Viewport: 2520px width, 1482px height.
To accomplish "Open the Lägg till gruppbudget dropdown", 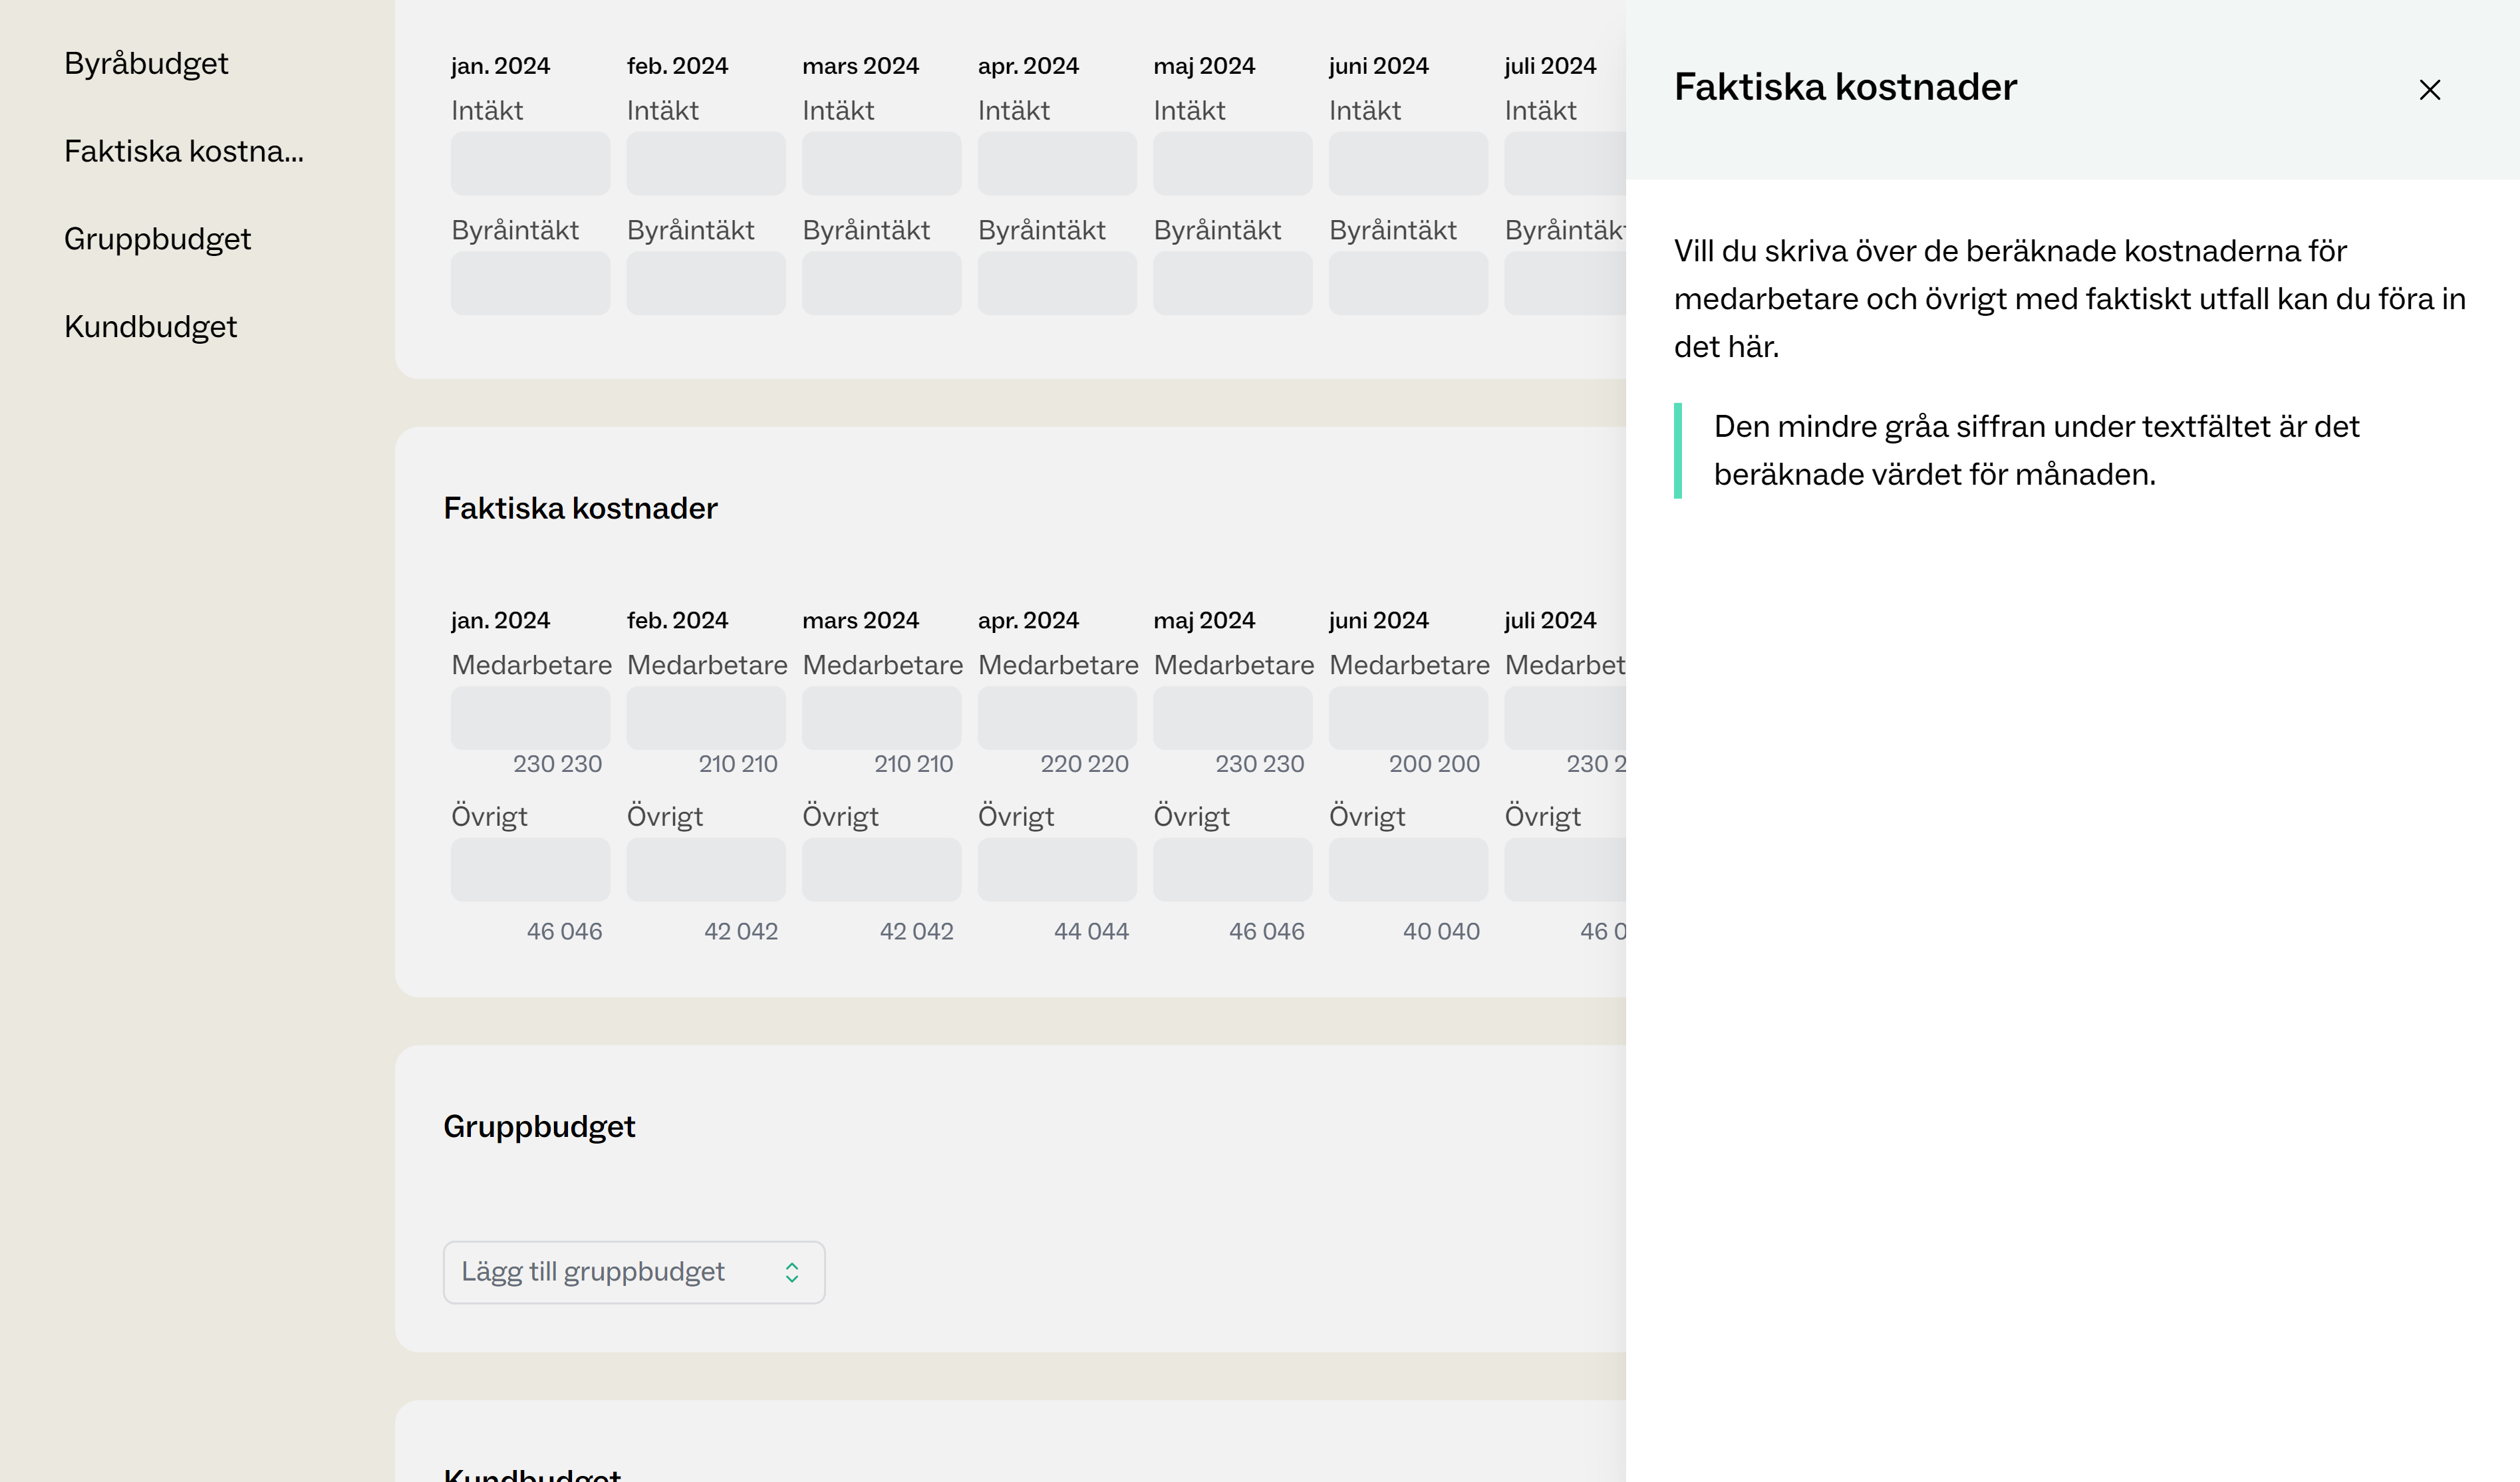I will coord(634,1272).
